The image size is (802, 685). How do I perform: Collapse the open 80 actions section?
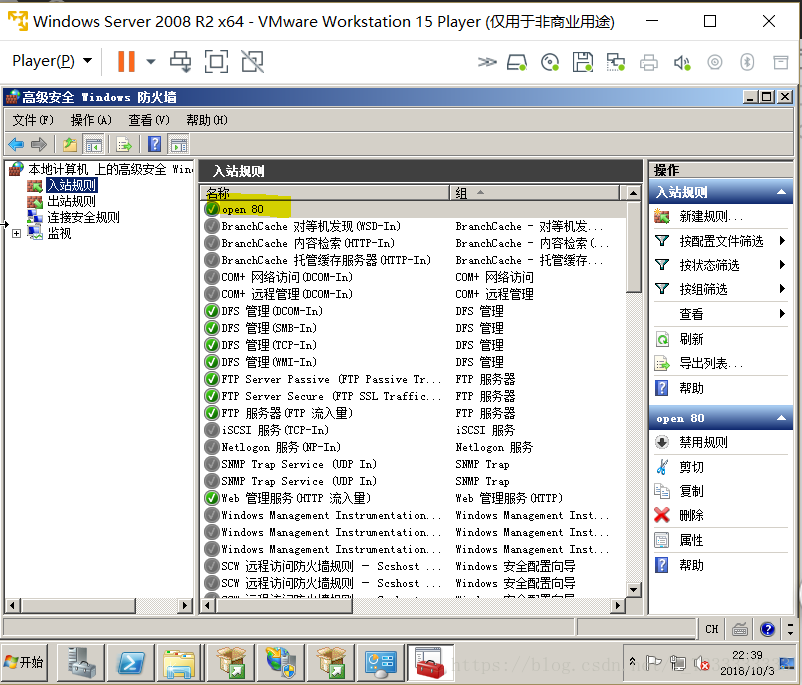point(781,418)
